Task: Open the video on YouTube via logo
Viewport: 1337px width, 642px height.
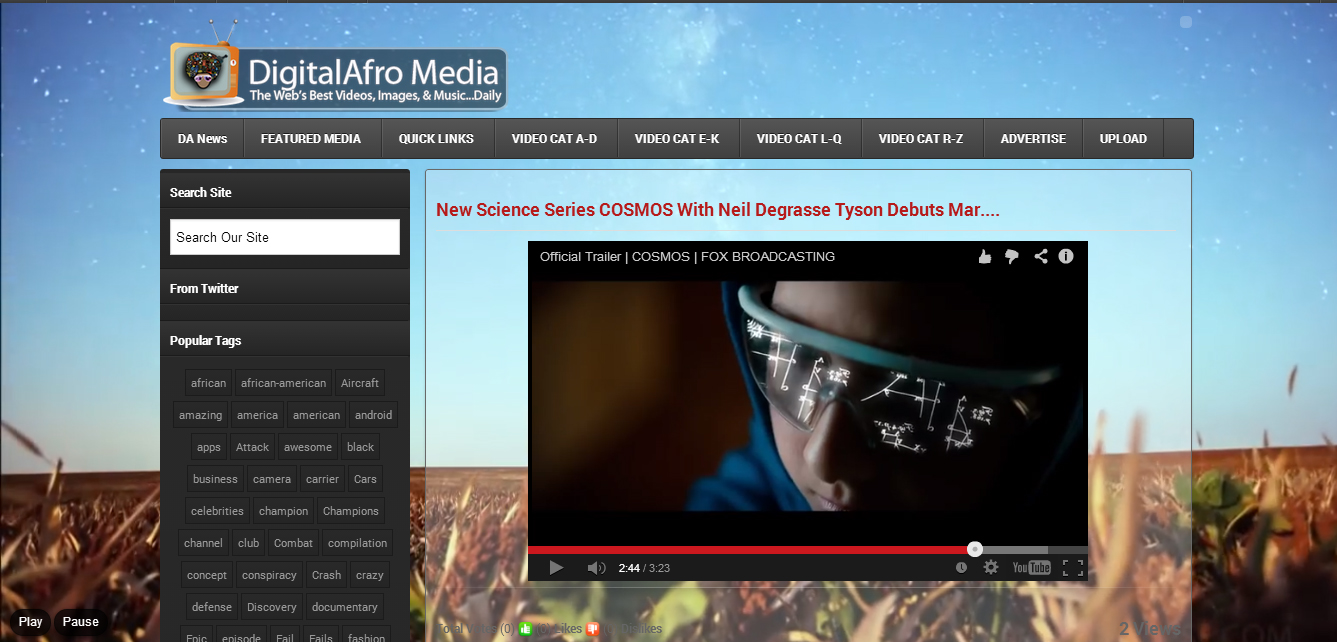Action: pos(1031,567)
